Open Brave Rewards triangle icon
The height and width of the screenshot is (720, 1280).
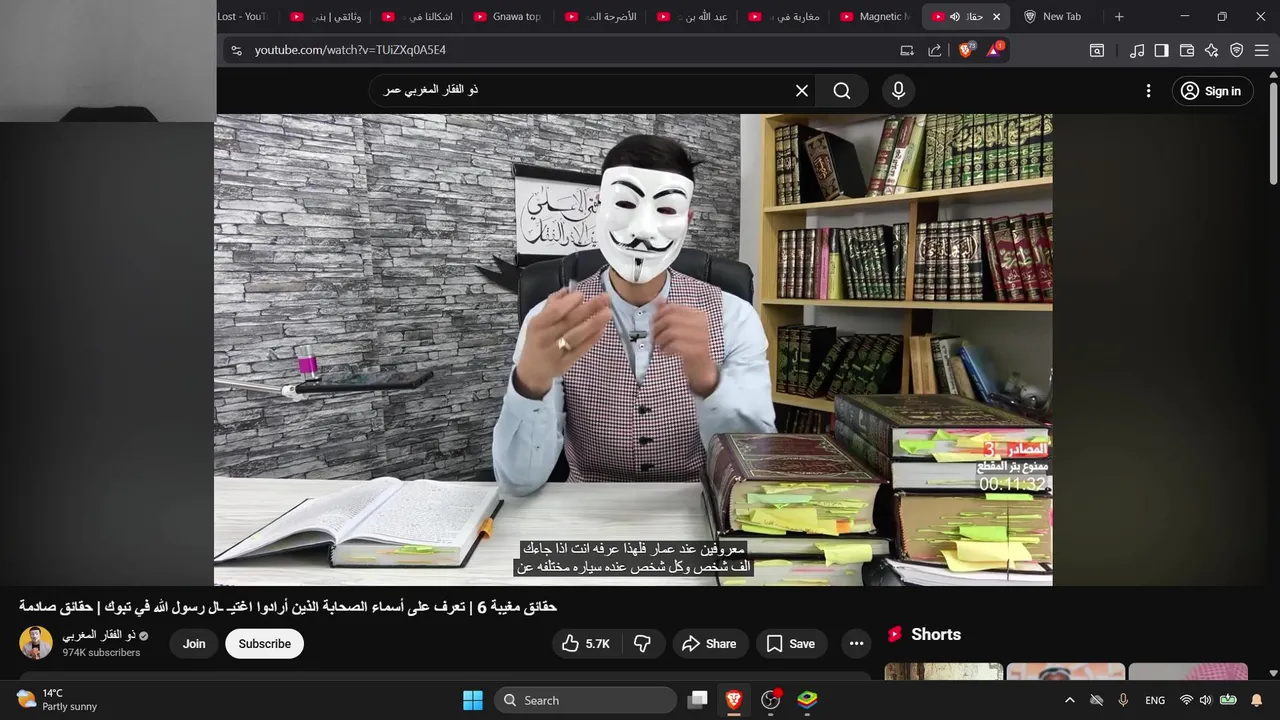tap(994, 50)
